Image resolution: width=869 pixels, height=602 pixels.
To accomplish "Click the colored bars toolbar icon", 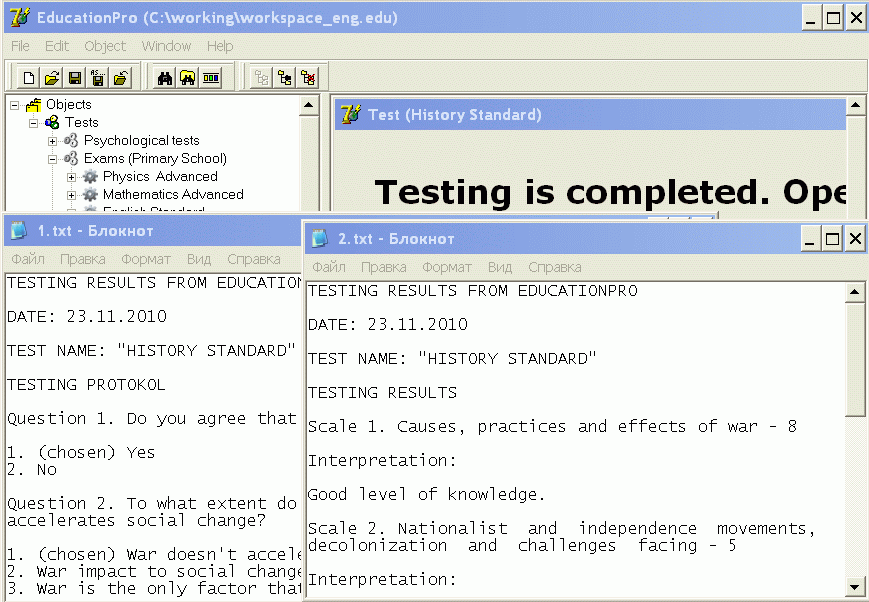I will [x=210, y=77].
